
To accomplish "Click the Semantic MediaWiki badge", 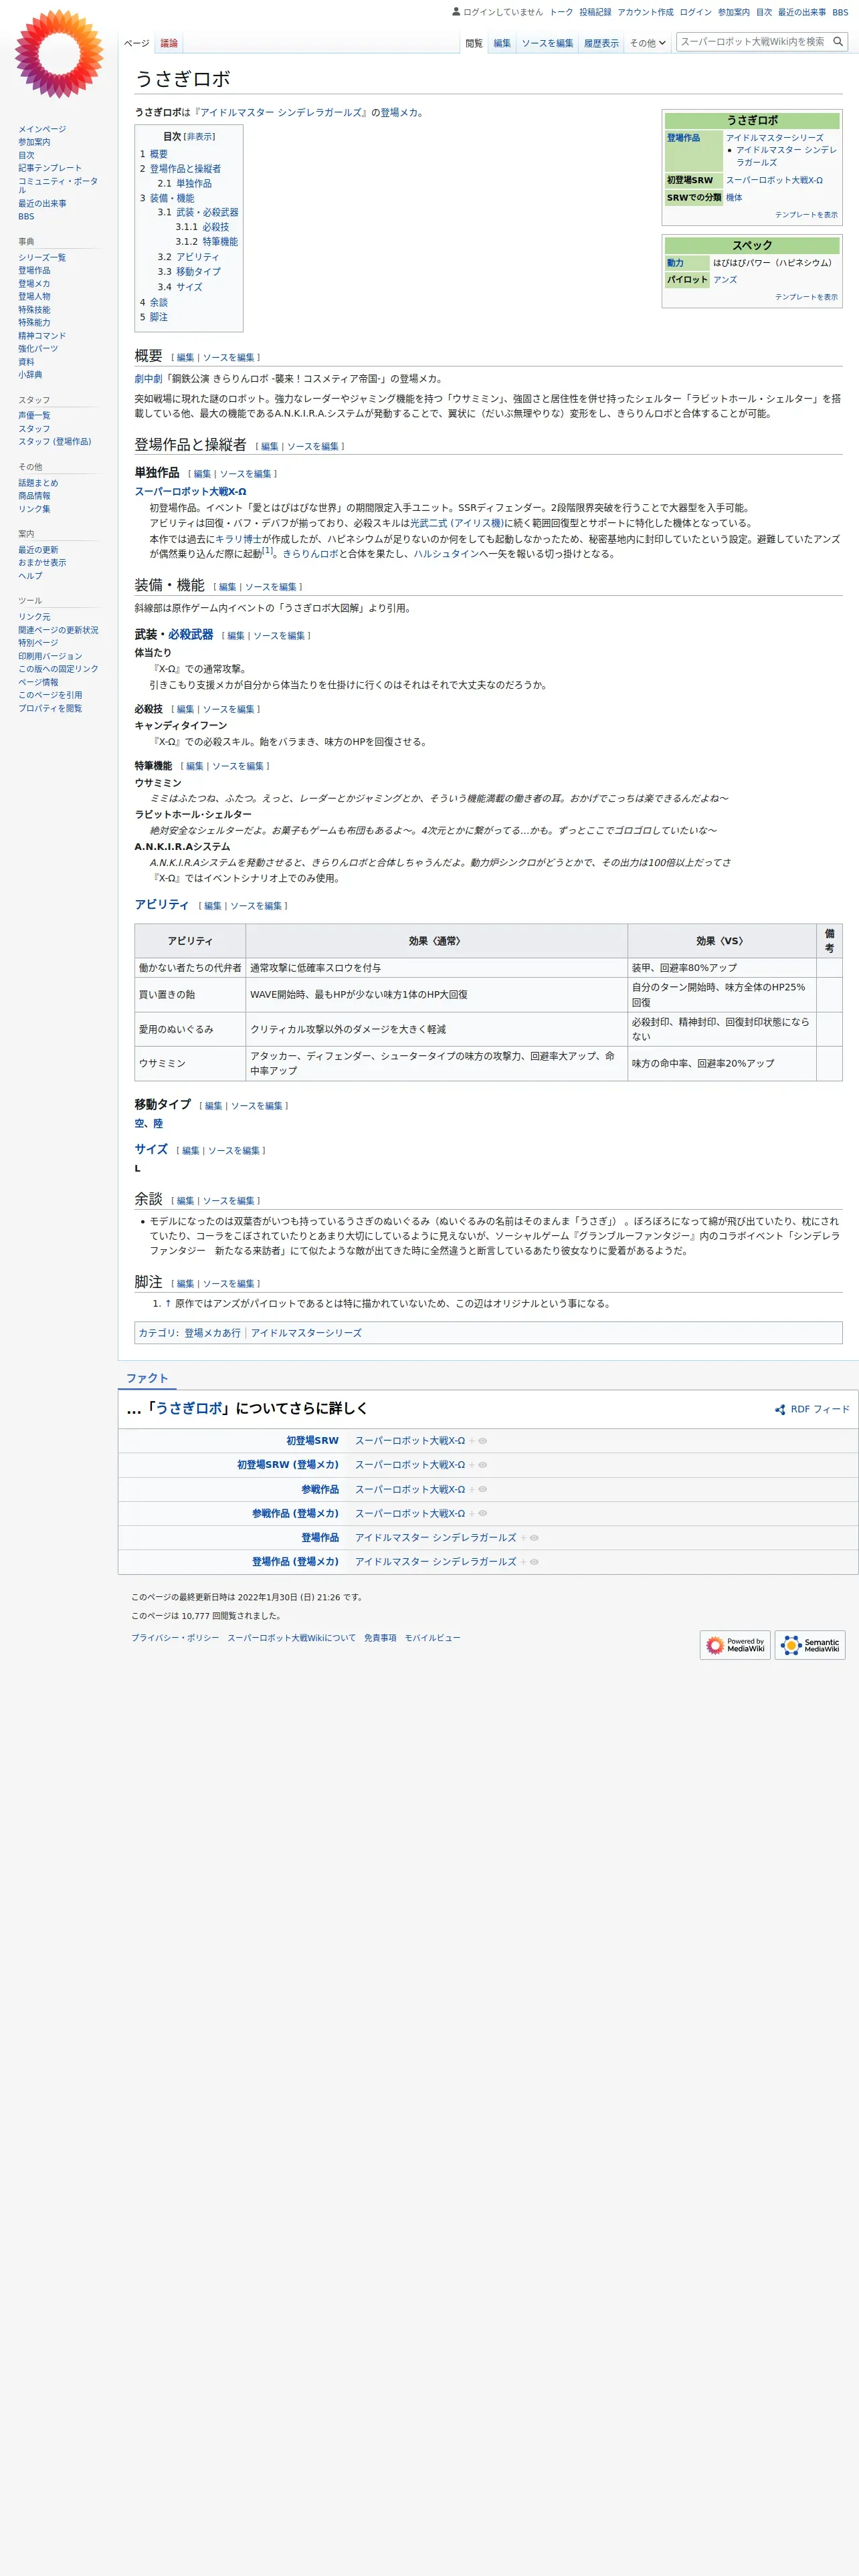I will [810, 1645].
